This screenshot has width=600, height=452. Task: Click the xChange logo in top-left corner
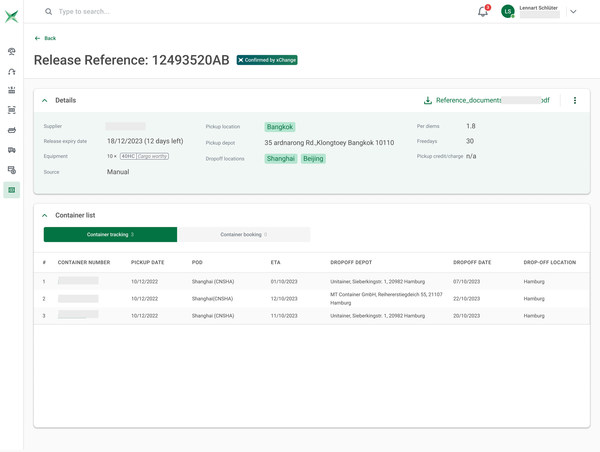12,16
